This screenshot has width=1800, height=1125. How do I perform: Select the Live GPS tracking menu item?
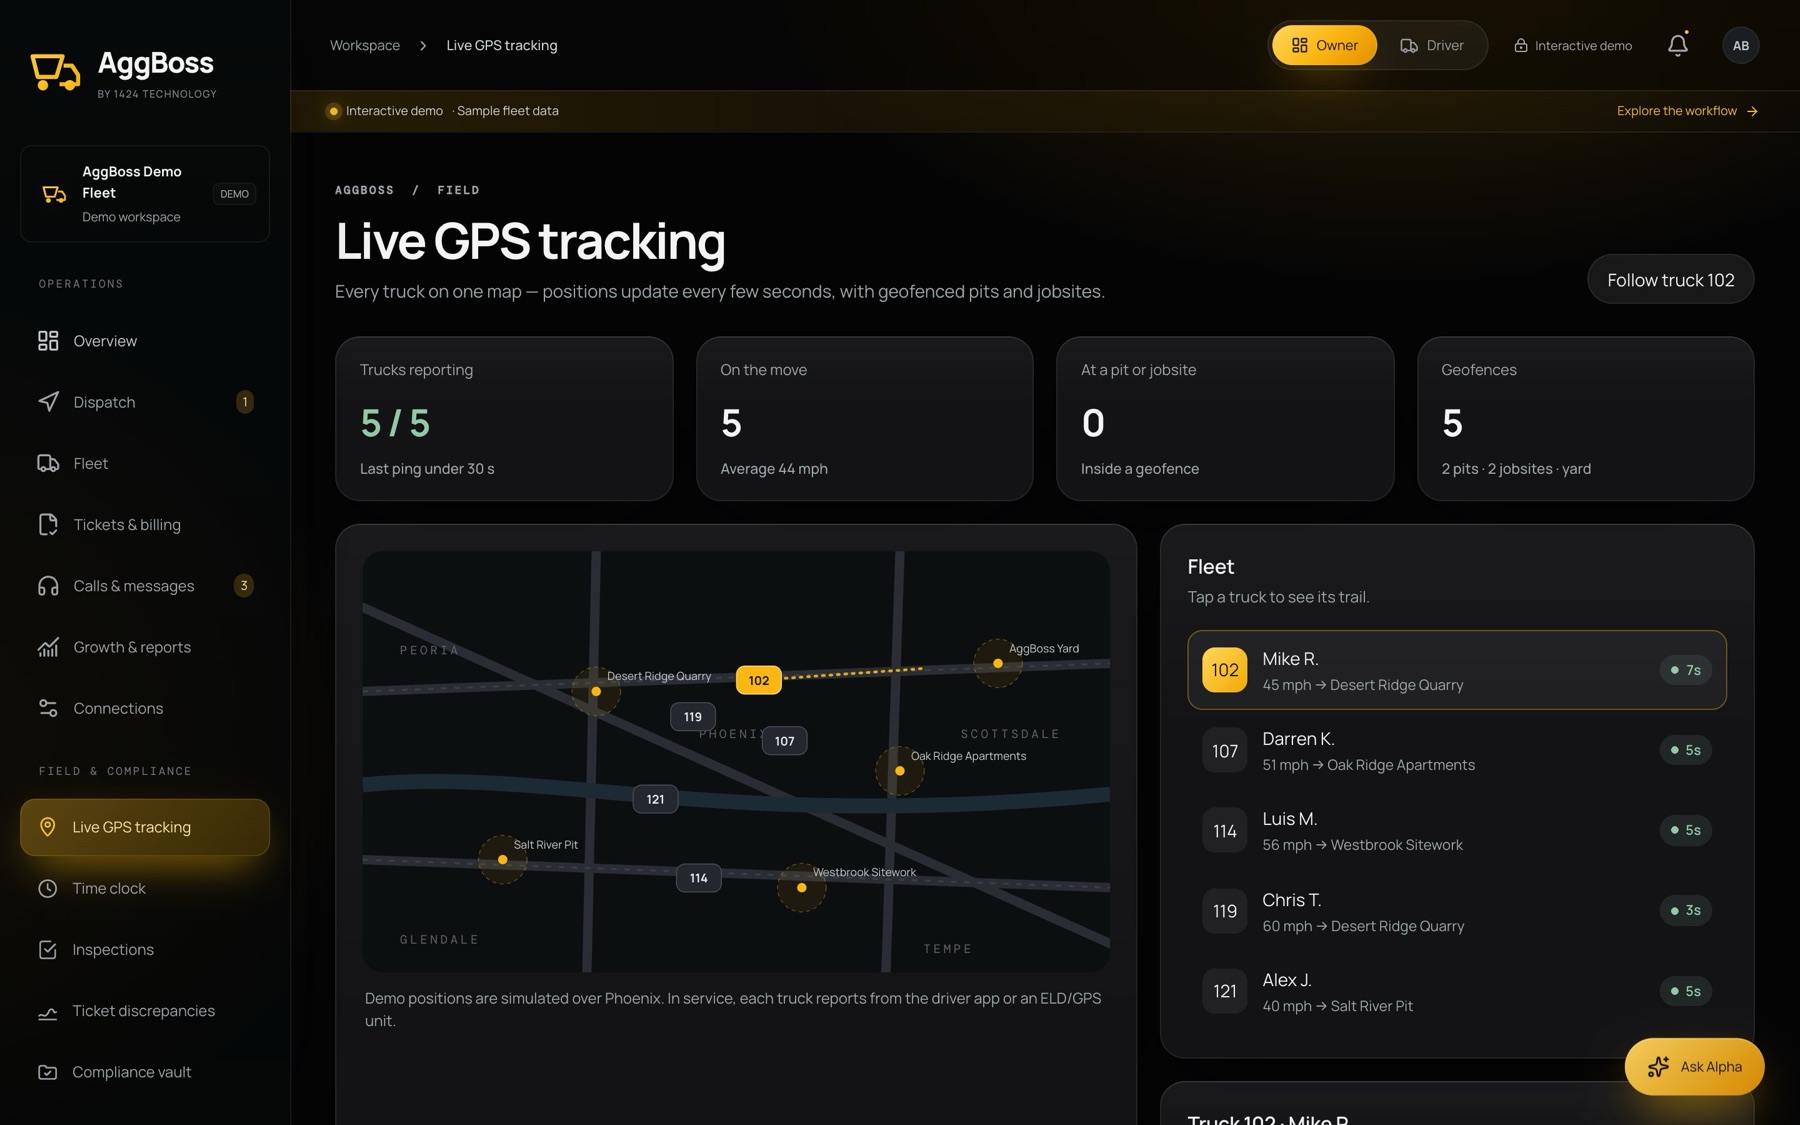coord(145,827)
